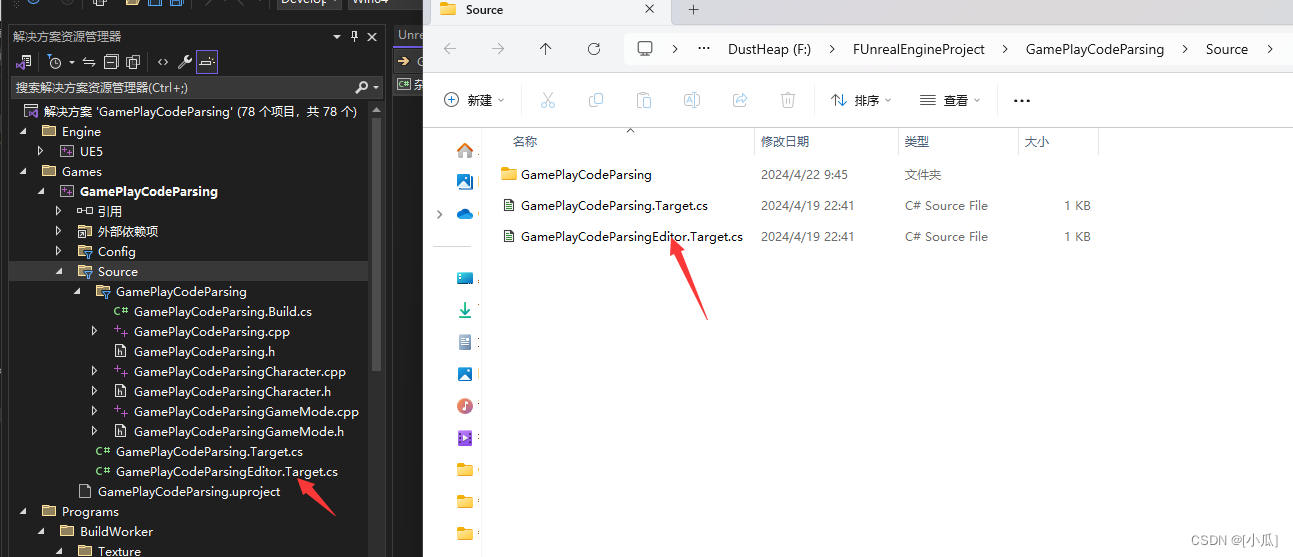Click the Copy icon in File Explorer toolbar

(596, 100)
